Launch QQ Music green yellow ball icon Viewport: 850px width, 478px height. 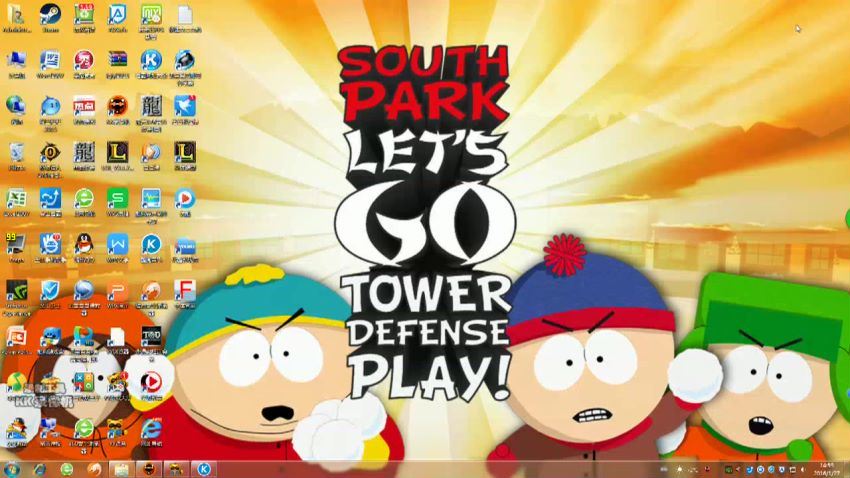point(16,383)
